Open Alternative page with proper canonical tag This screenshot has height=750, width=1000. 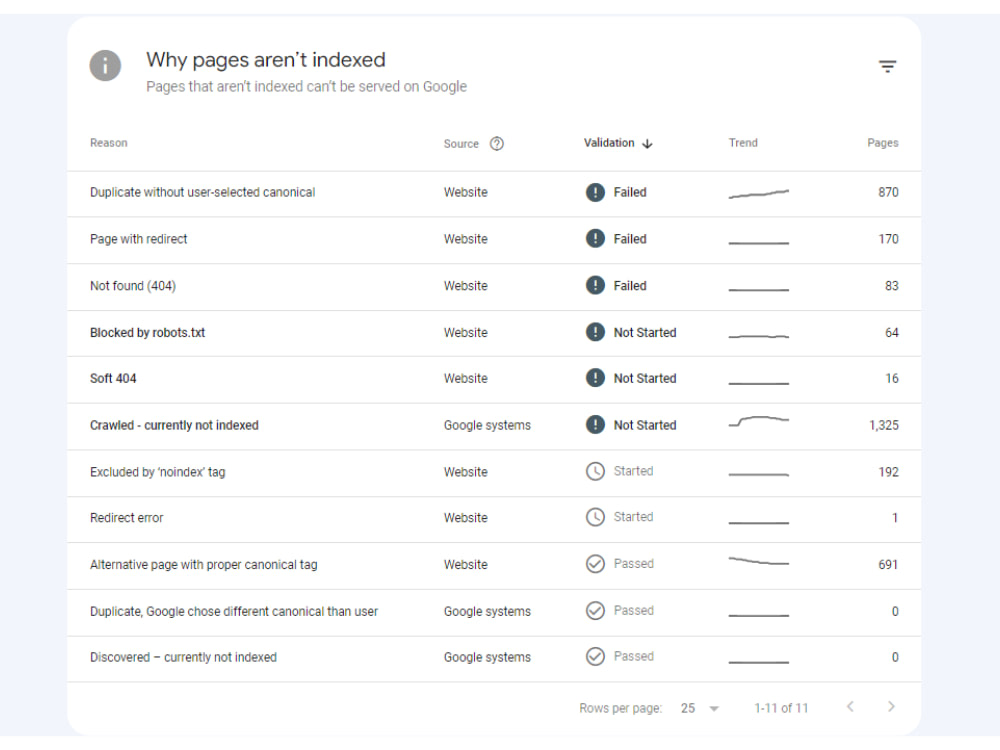coord(203,564)
